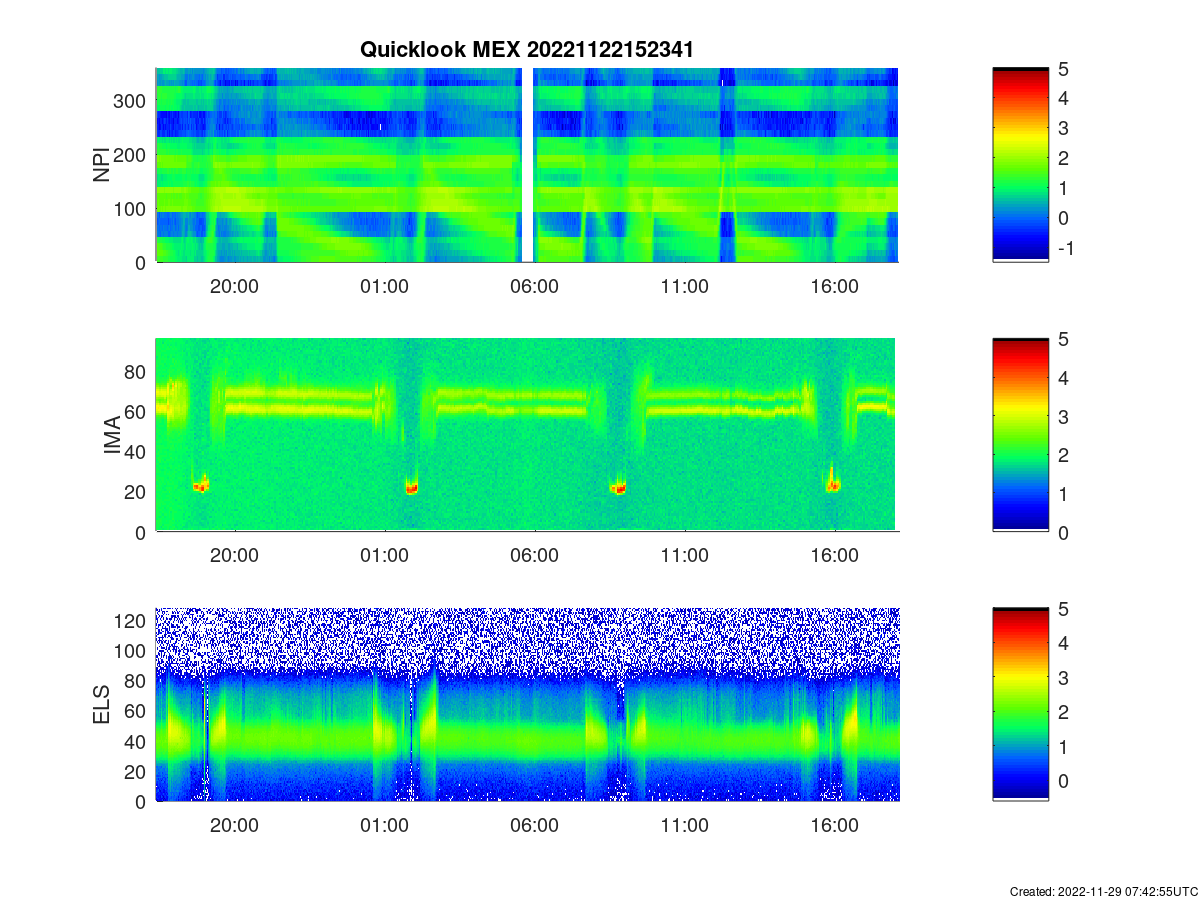1200x900 pixels.
Task: Click the 06:00 tick under the IMA panel
Action: [x=534, y=556]
